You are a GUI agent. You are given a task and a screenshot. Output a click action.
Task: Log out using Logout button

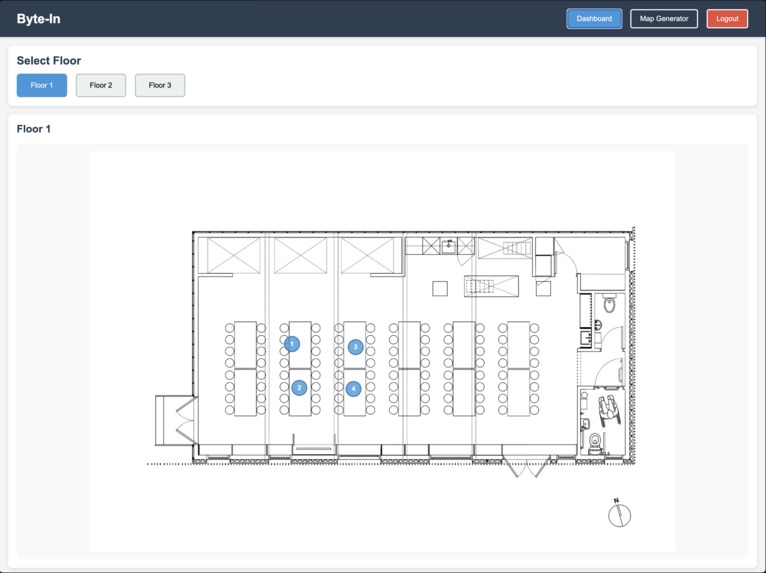click(x=727, y=19)
